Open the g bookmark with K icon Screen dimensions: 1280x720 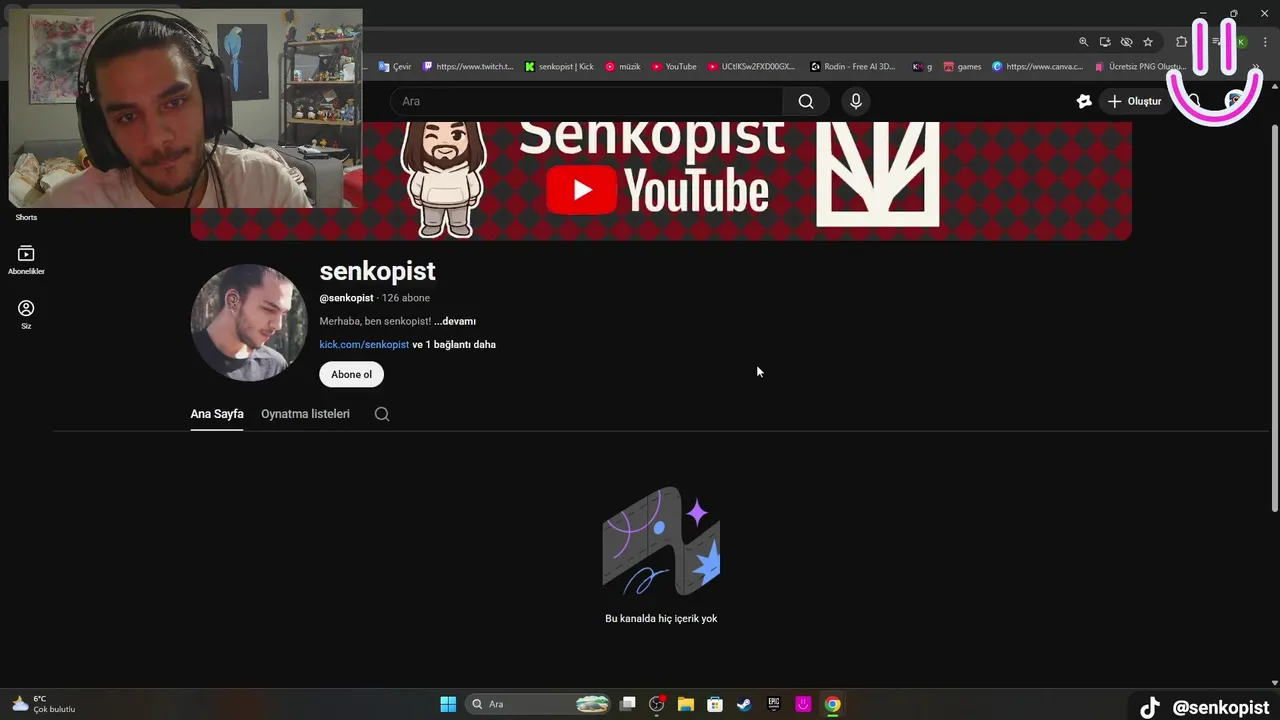(x=922, y=67)
